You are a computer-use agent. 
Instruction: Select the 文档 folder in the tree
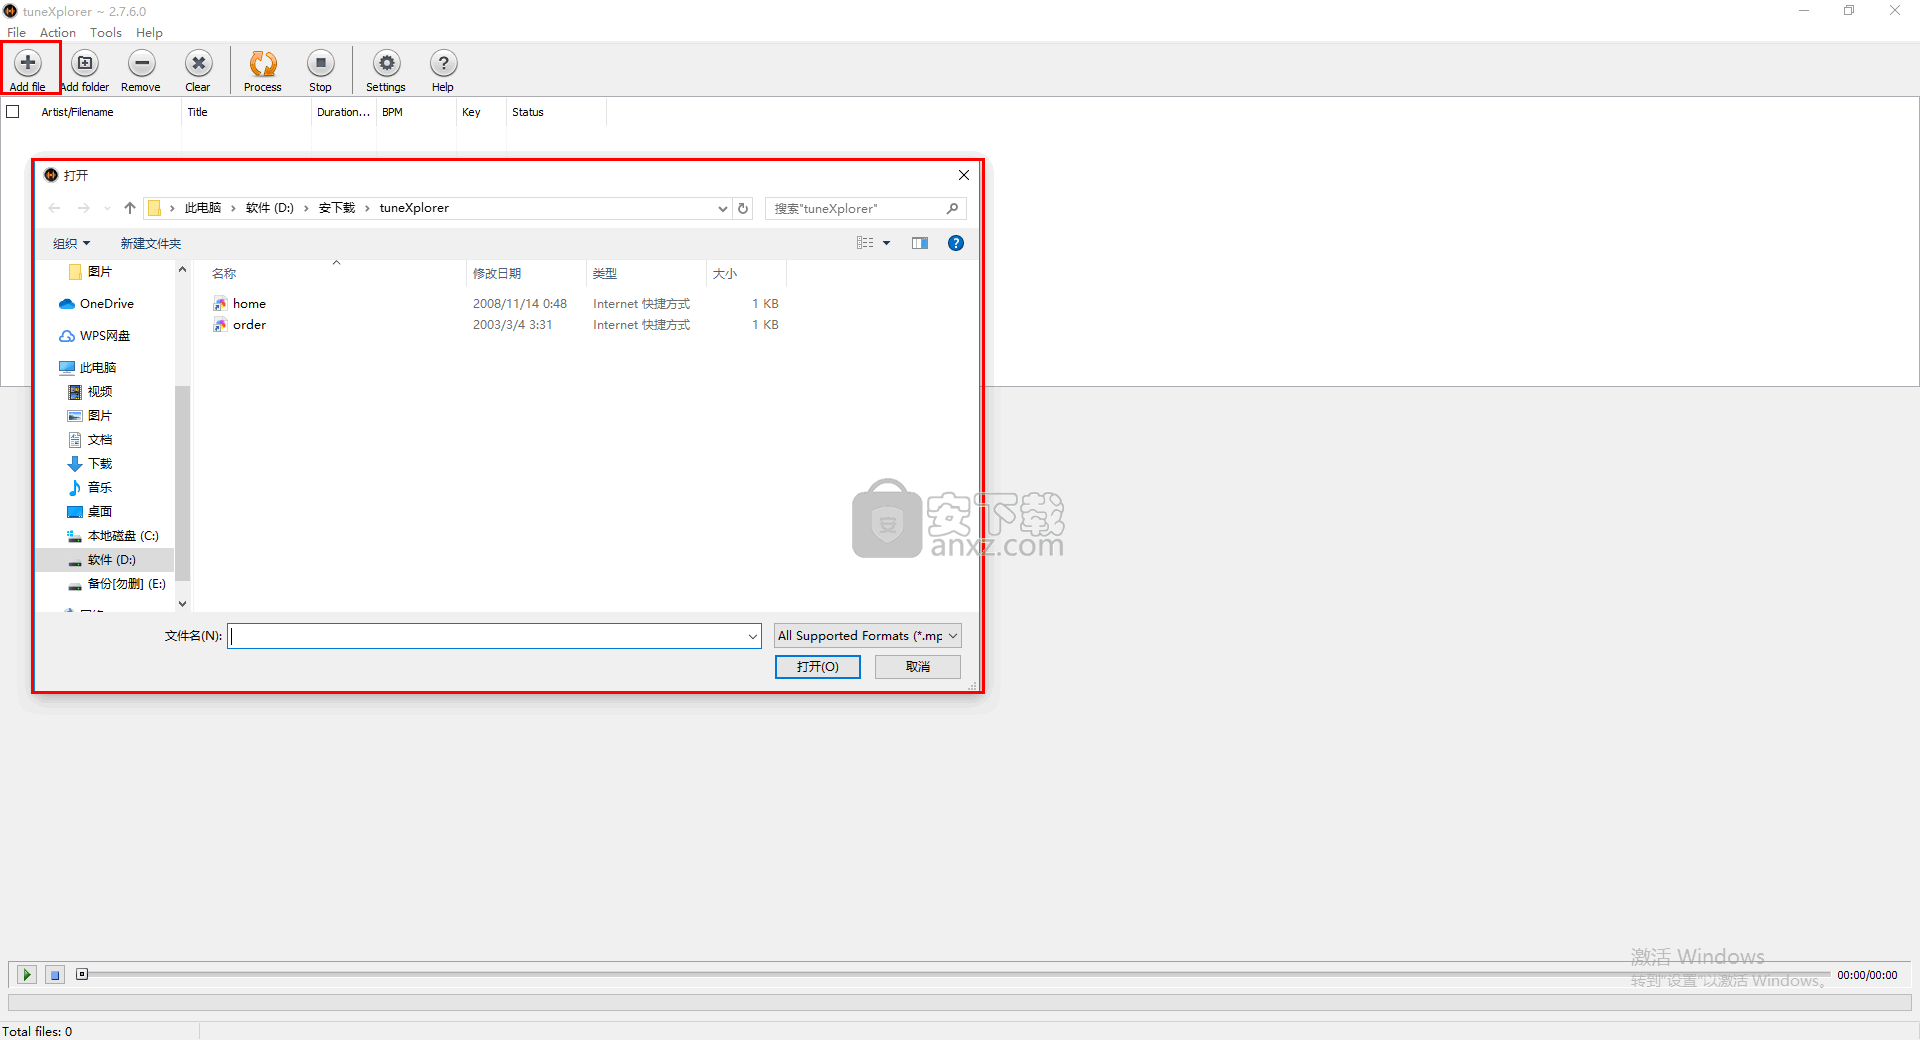100,440
